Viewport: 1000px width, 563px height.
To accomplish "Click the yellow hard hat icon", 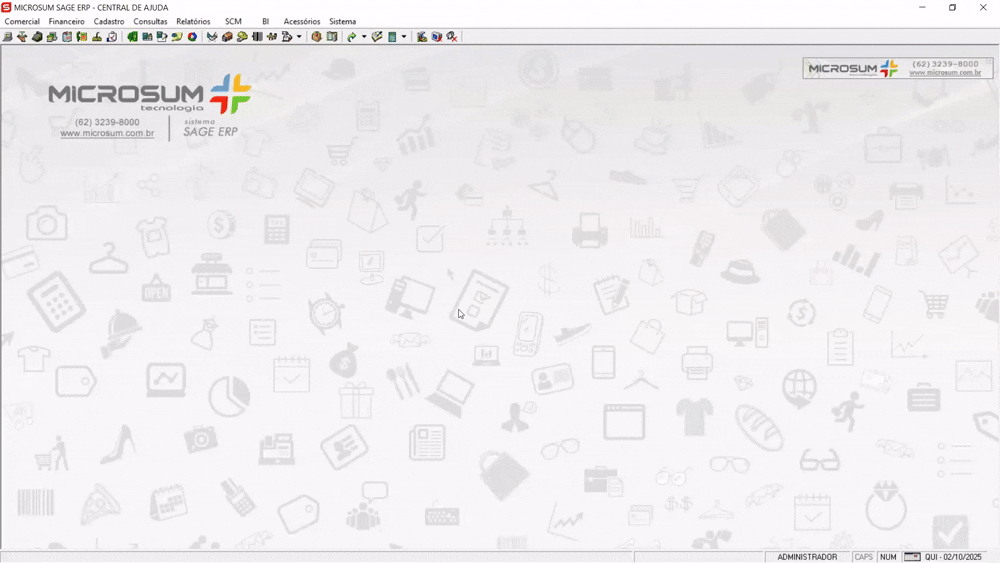I will coord(242,37).
